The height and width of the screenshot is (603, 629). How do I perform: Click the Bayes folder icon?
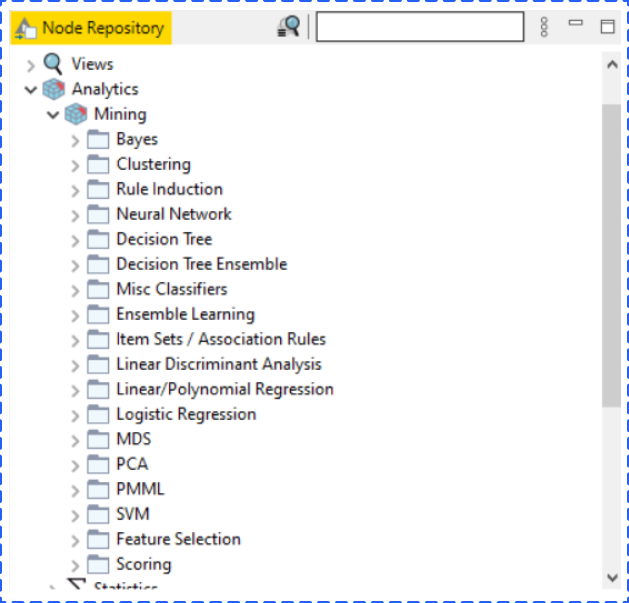[98, 139]
